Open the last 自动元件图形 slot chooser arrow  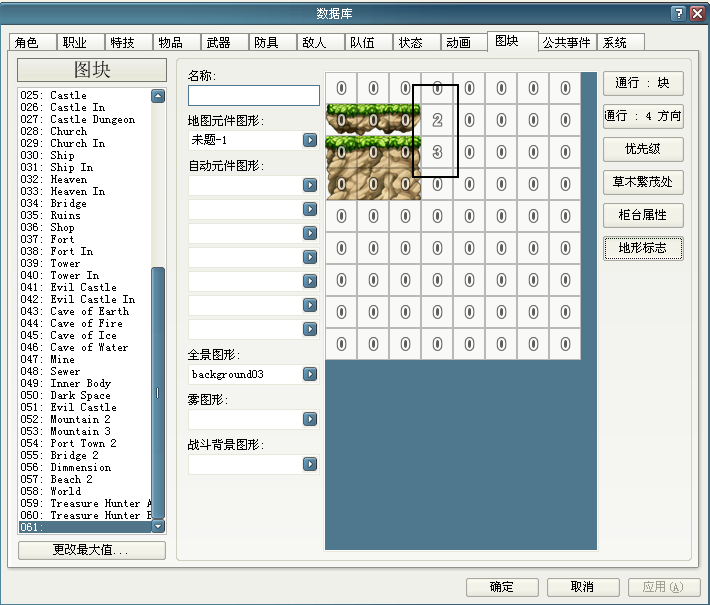[x=310, y=329]
